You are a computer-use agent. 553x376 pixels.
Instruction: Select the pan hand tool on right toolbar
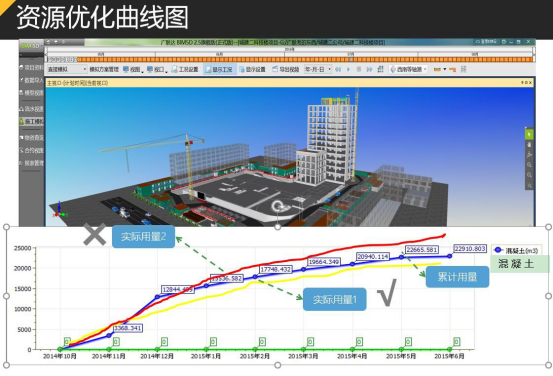coord(529,145)
